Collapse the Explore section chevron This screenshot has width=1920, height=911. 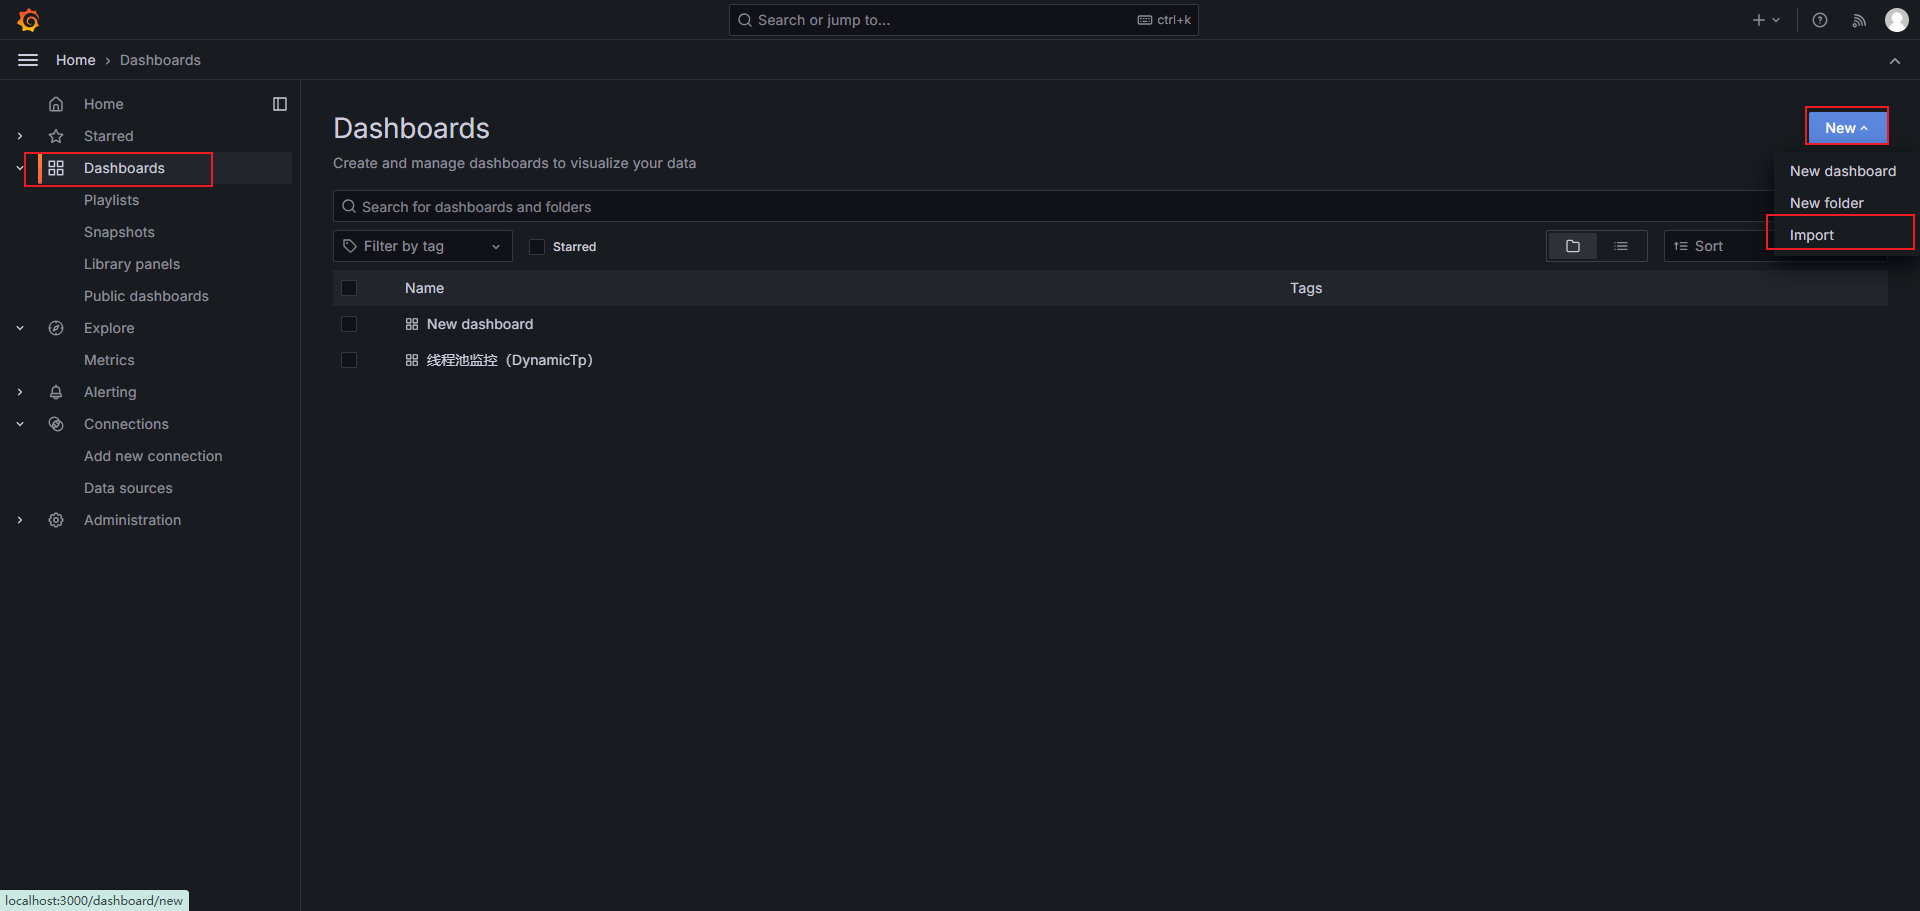tap(20, 328)
